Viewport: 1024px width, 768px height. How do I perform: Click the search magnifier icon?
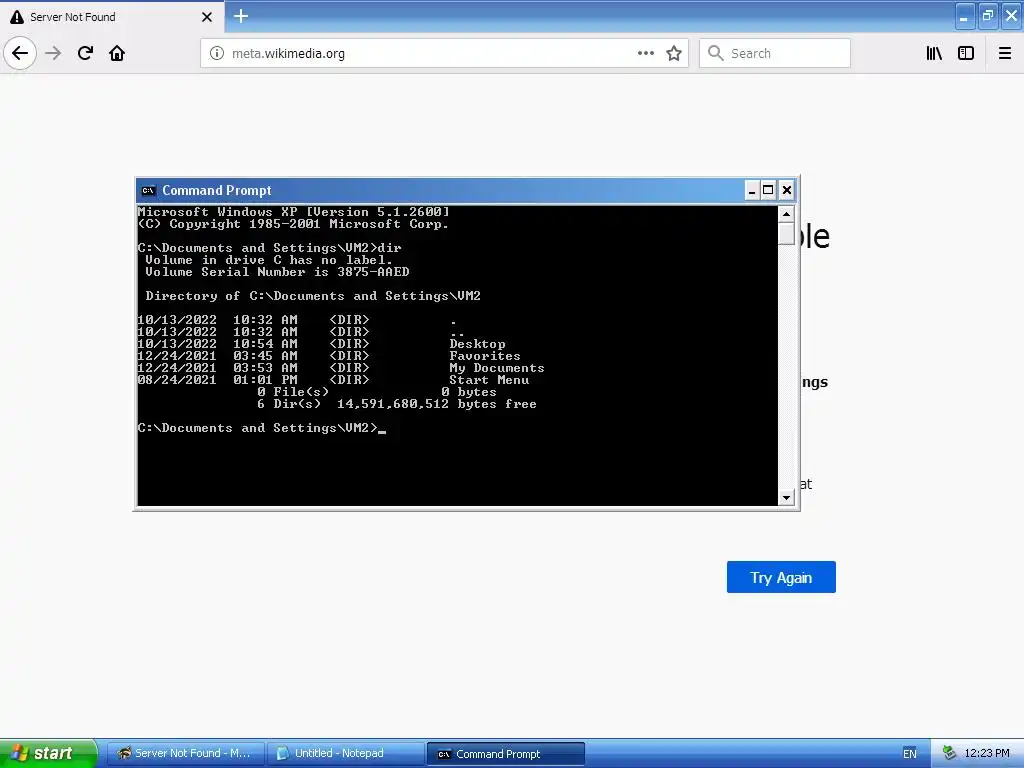pos(716,53)
